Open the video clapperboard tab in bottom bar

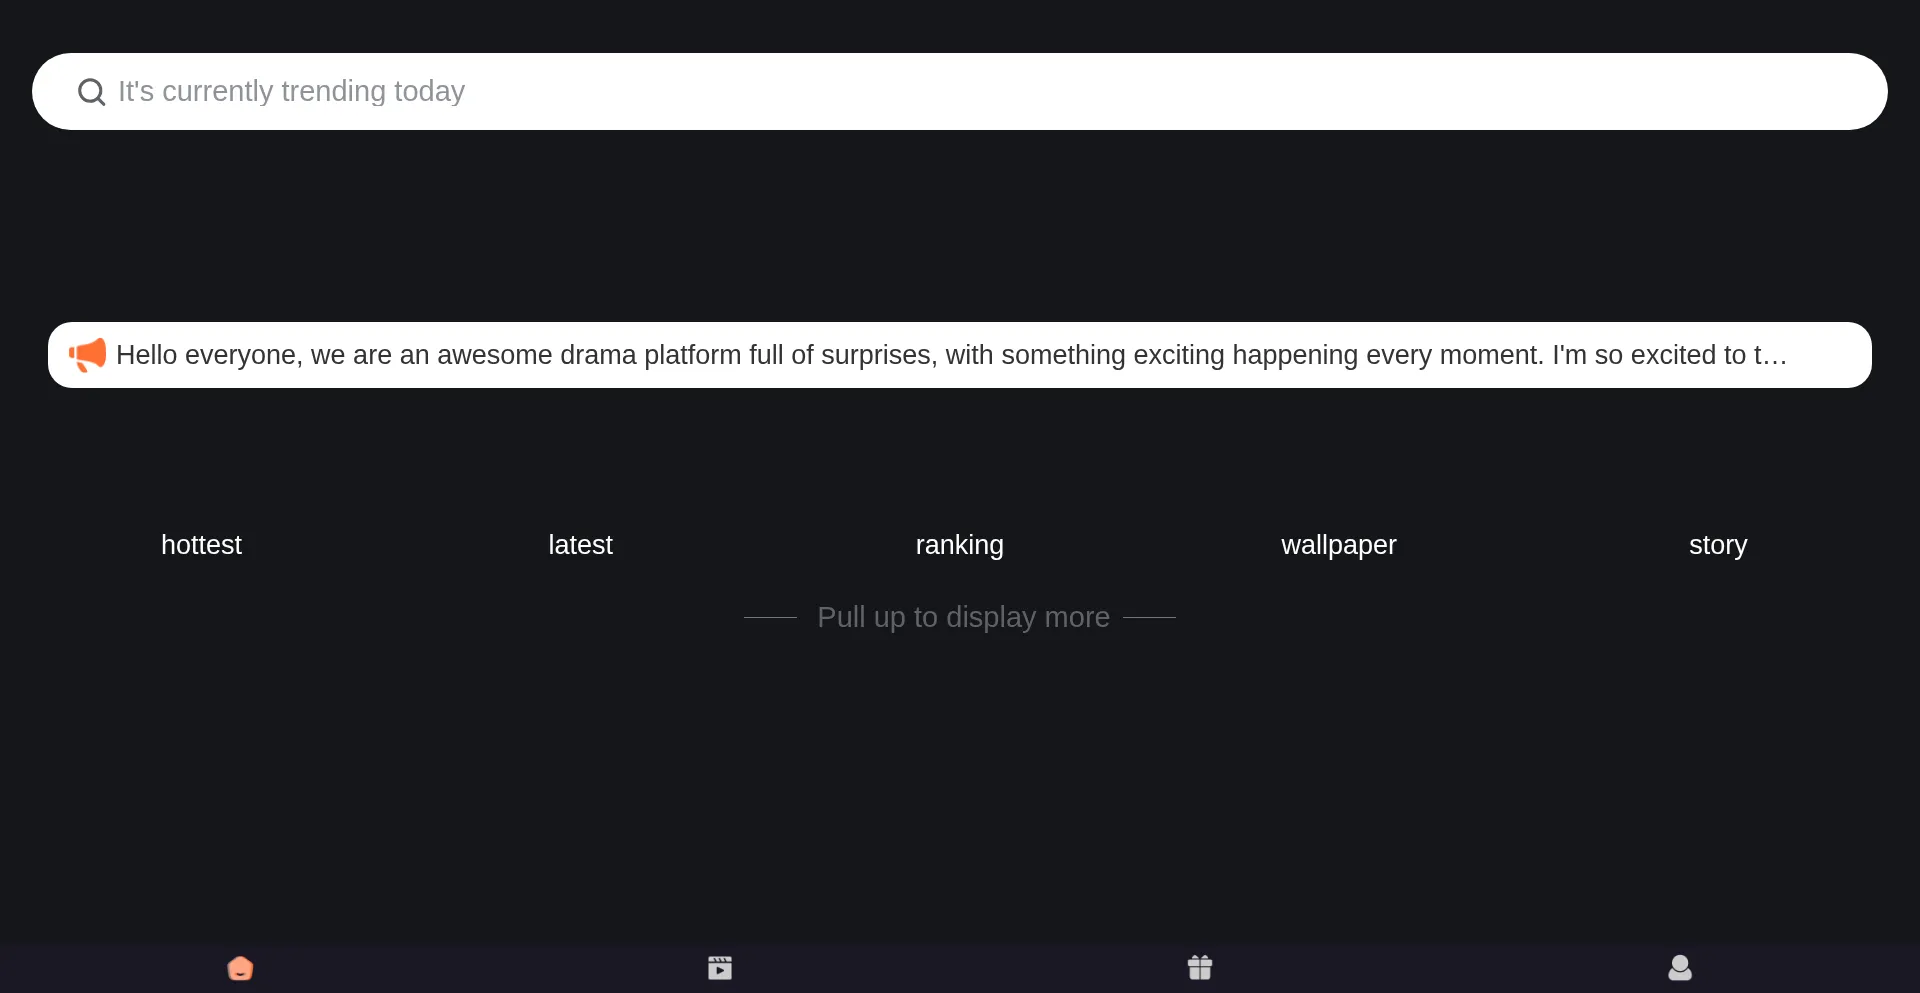720,968
